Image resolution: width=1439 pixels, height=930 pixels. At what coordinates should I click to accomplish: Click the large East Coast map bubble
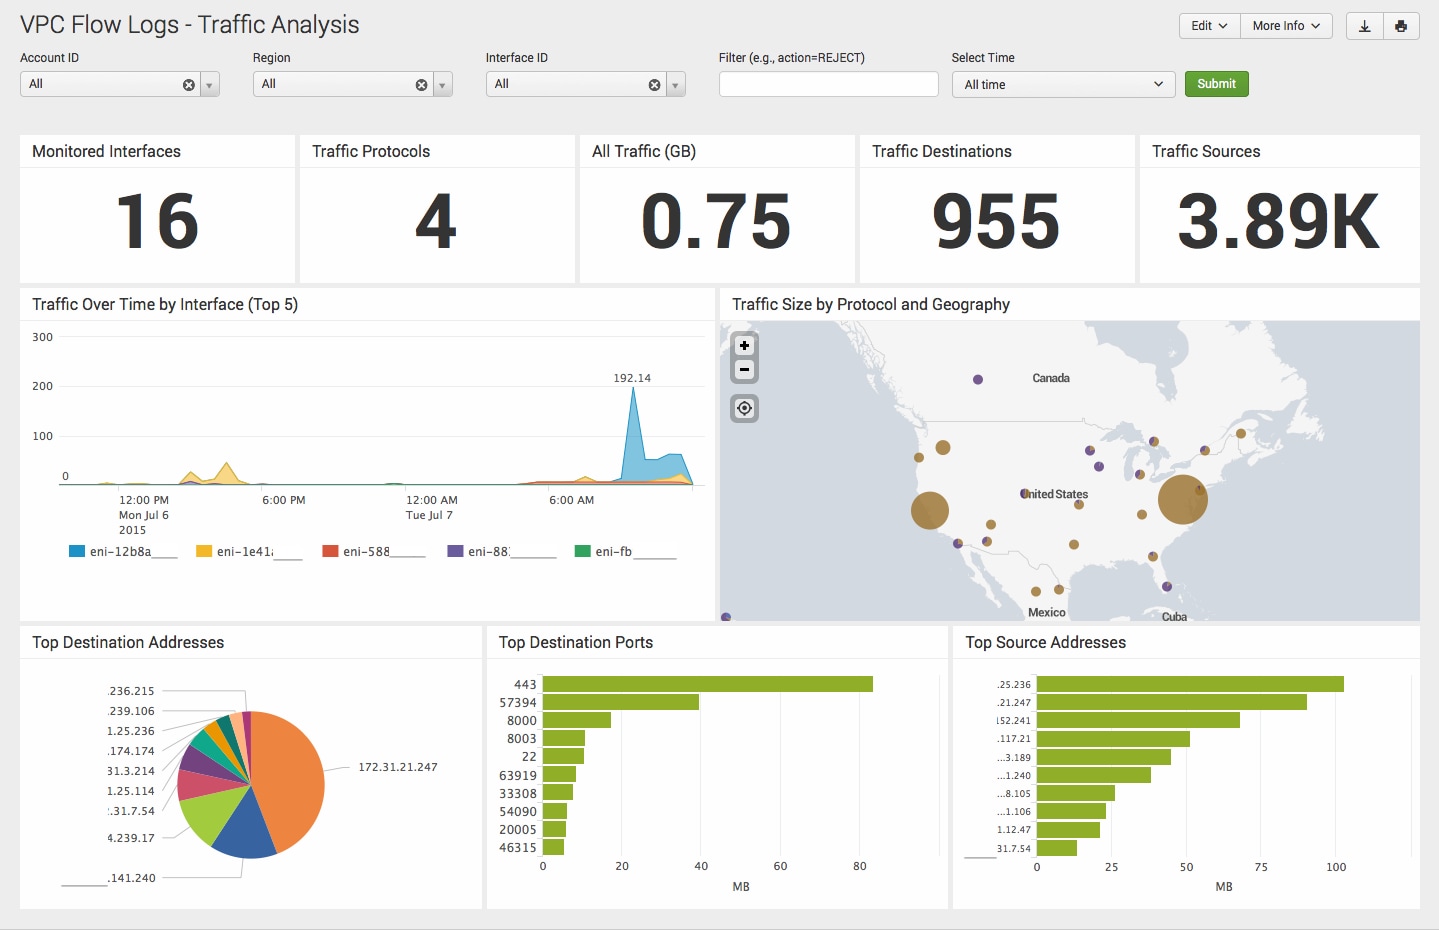(x=1183, y=500)
